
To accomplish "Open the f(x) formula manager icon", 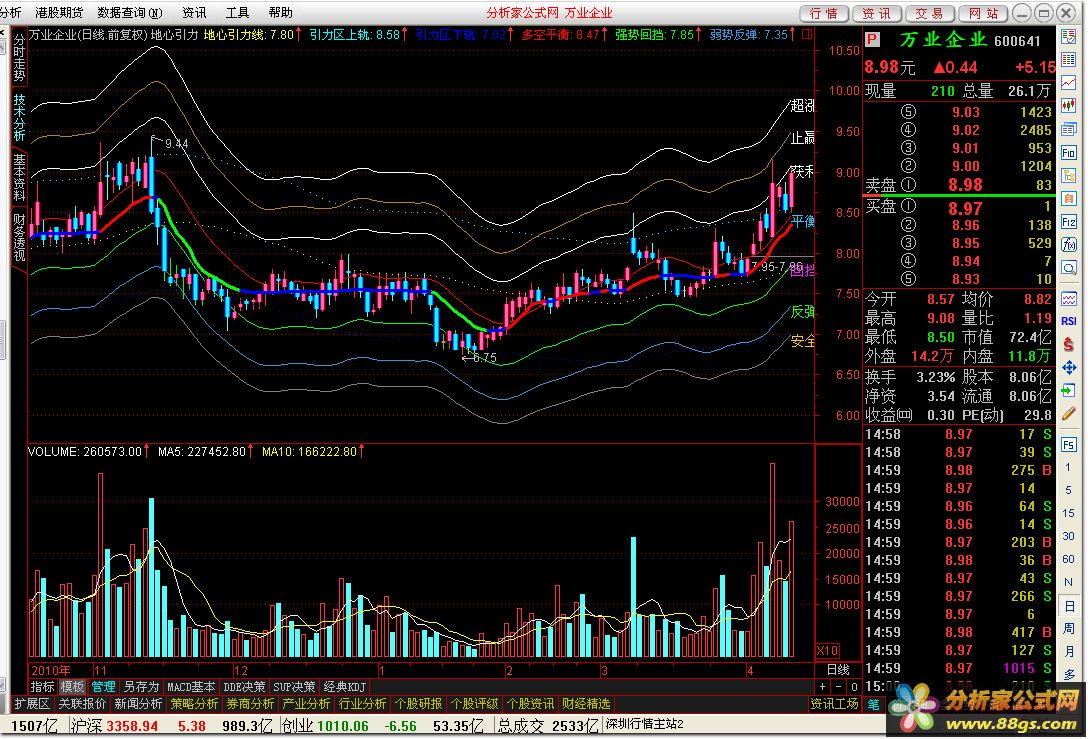I will click(x=1069, y=244).
